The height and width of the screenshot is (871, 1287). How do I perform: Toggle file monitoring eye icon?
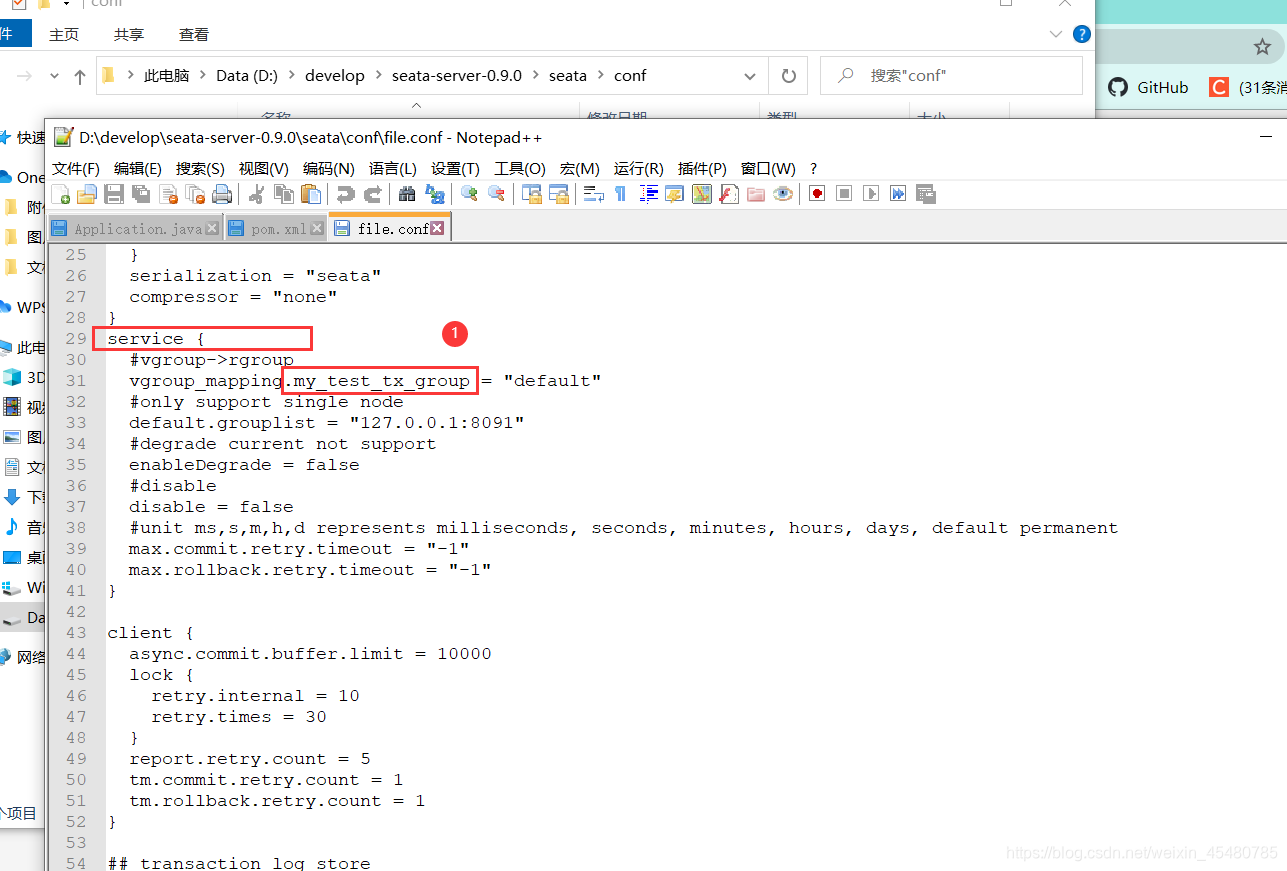coord(783,194)
